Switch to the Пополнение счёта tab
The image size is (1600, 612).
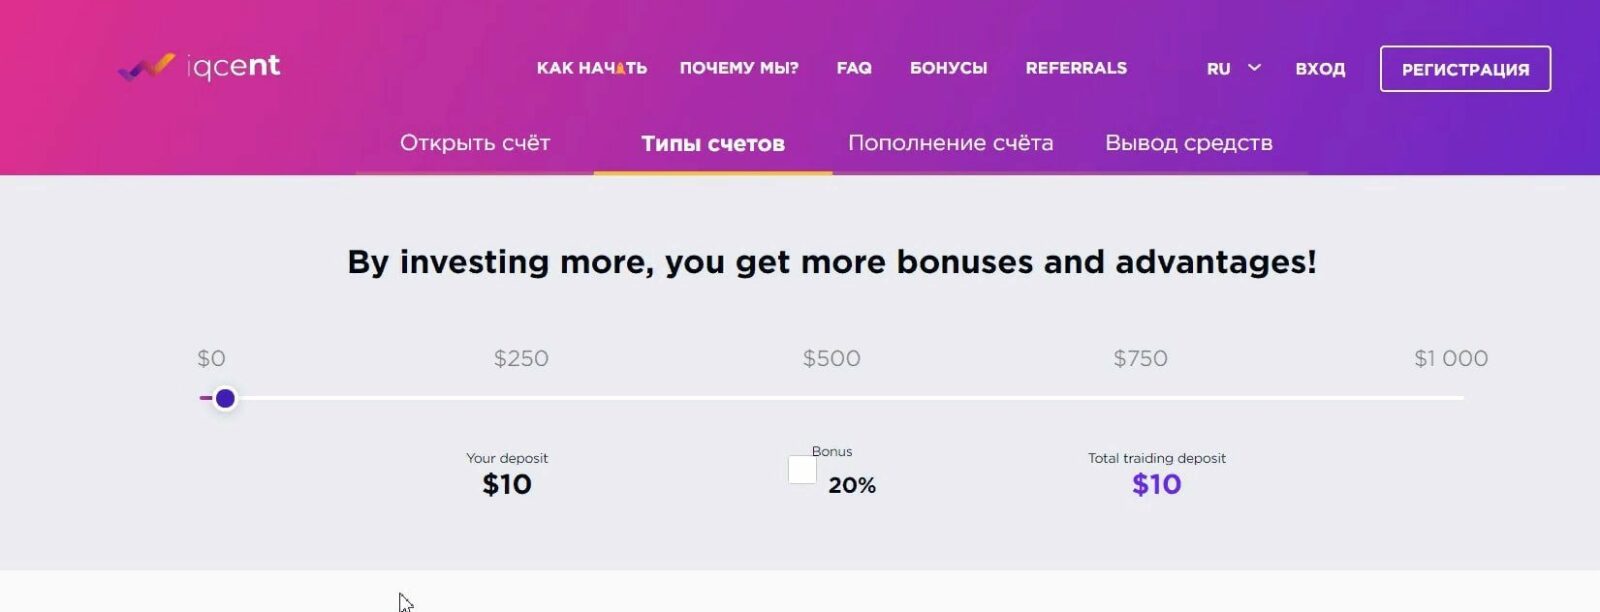[950, 143]
